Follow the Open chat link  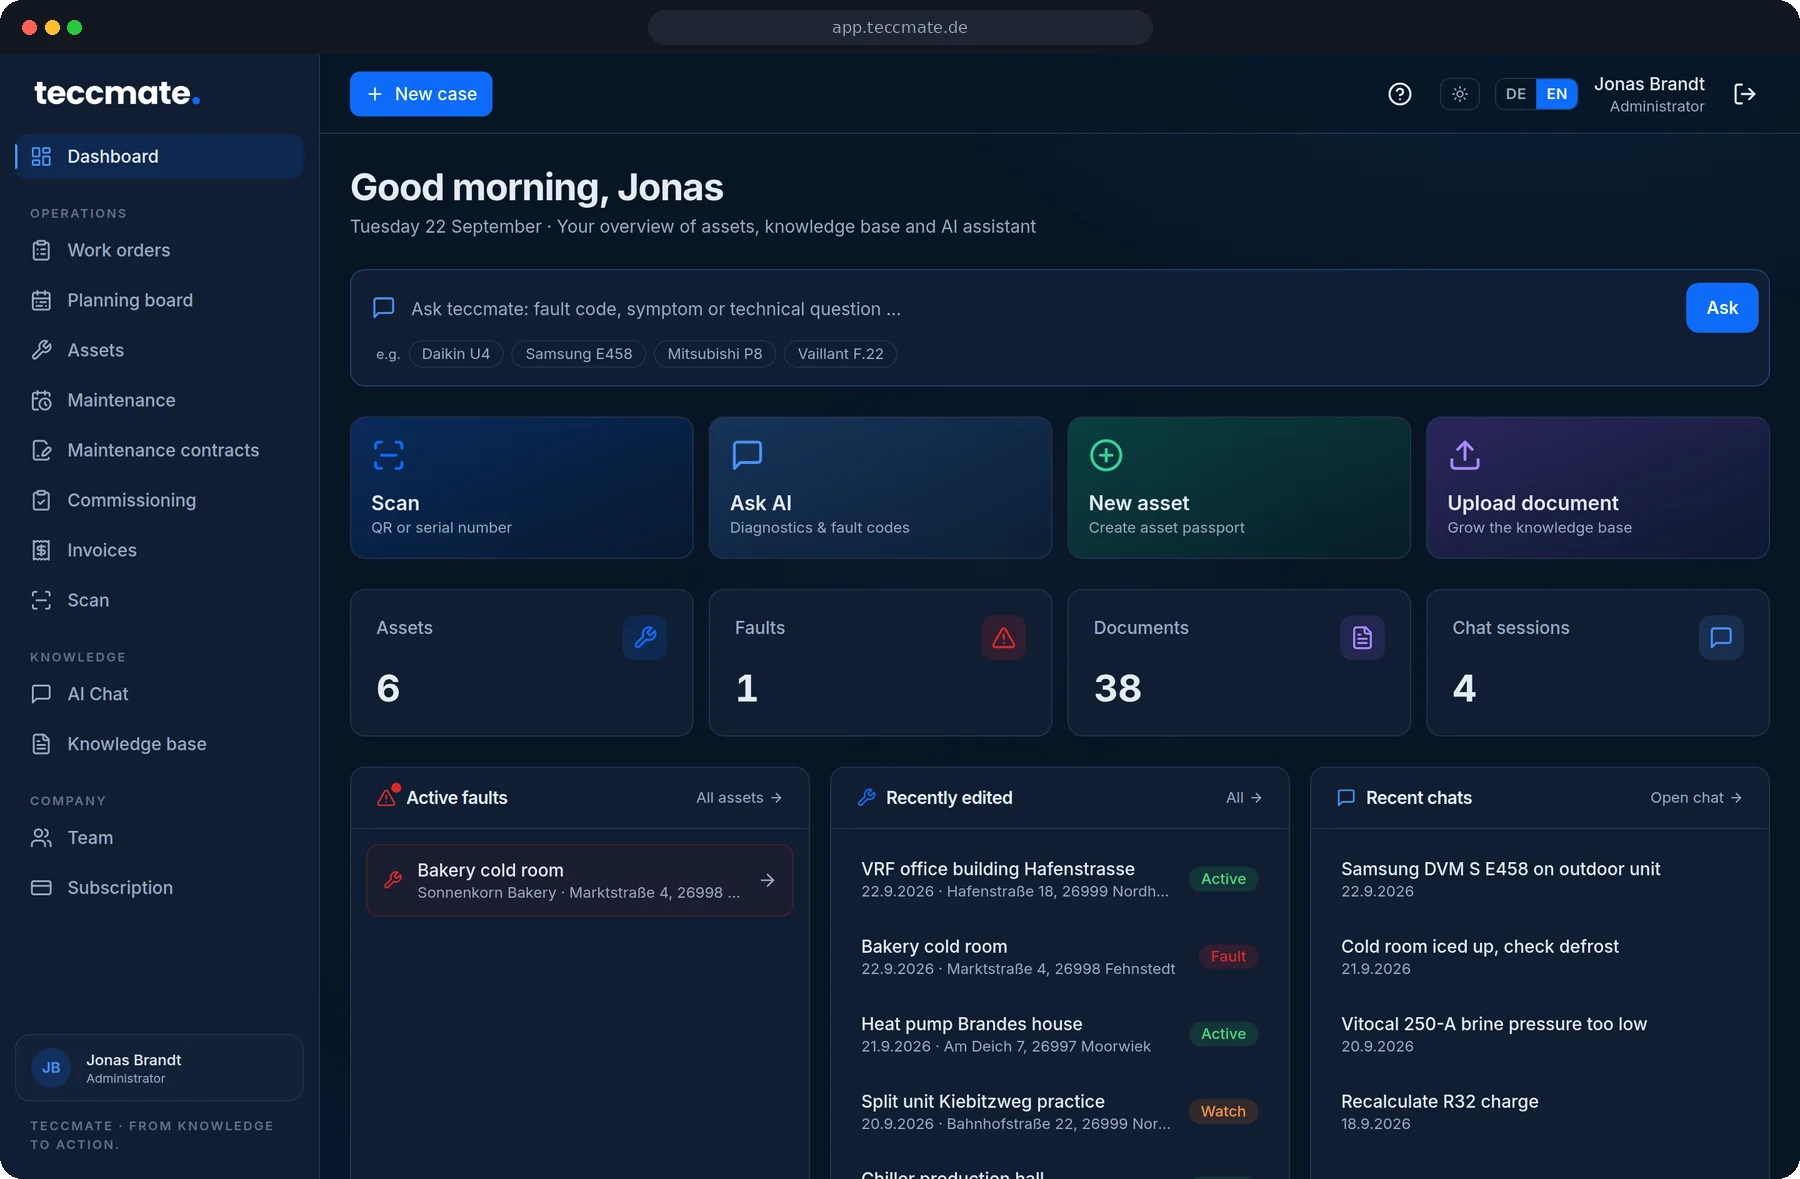pyautogui.click(x=1696, y=798)
